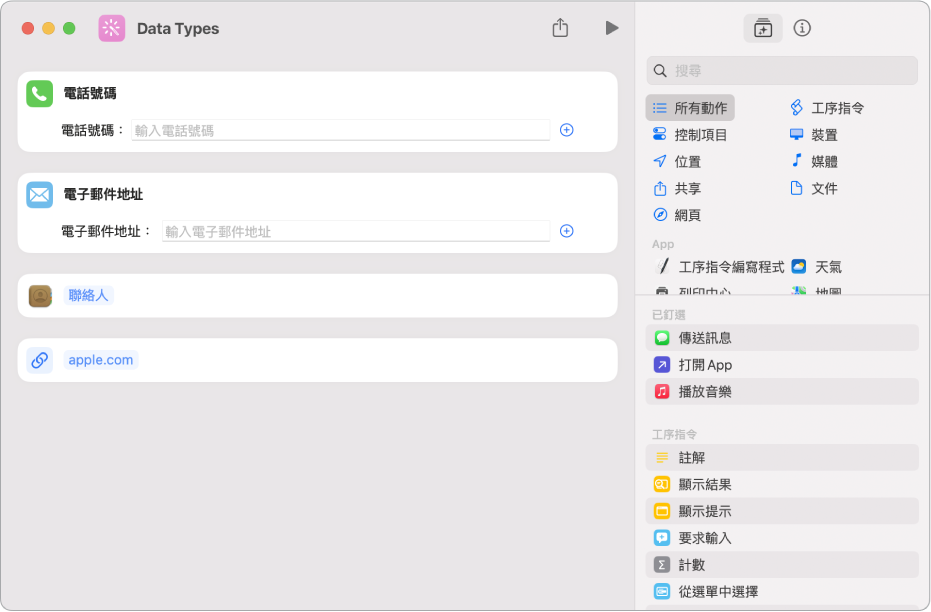Select the pinned 播放音樂 action

(782, 391)
